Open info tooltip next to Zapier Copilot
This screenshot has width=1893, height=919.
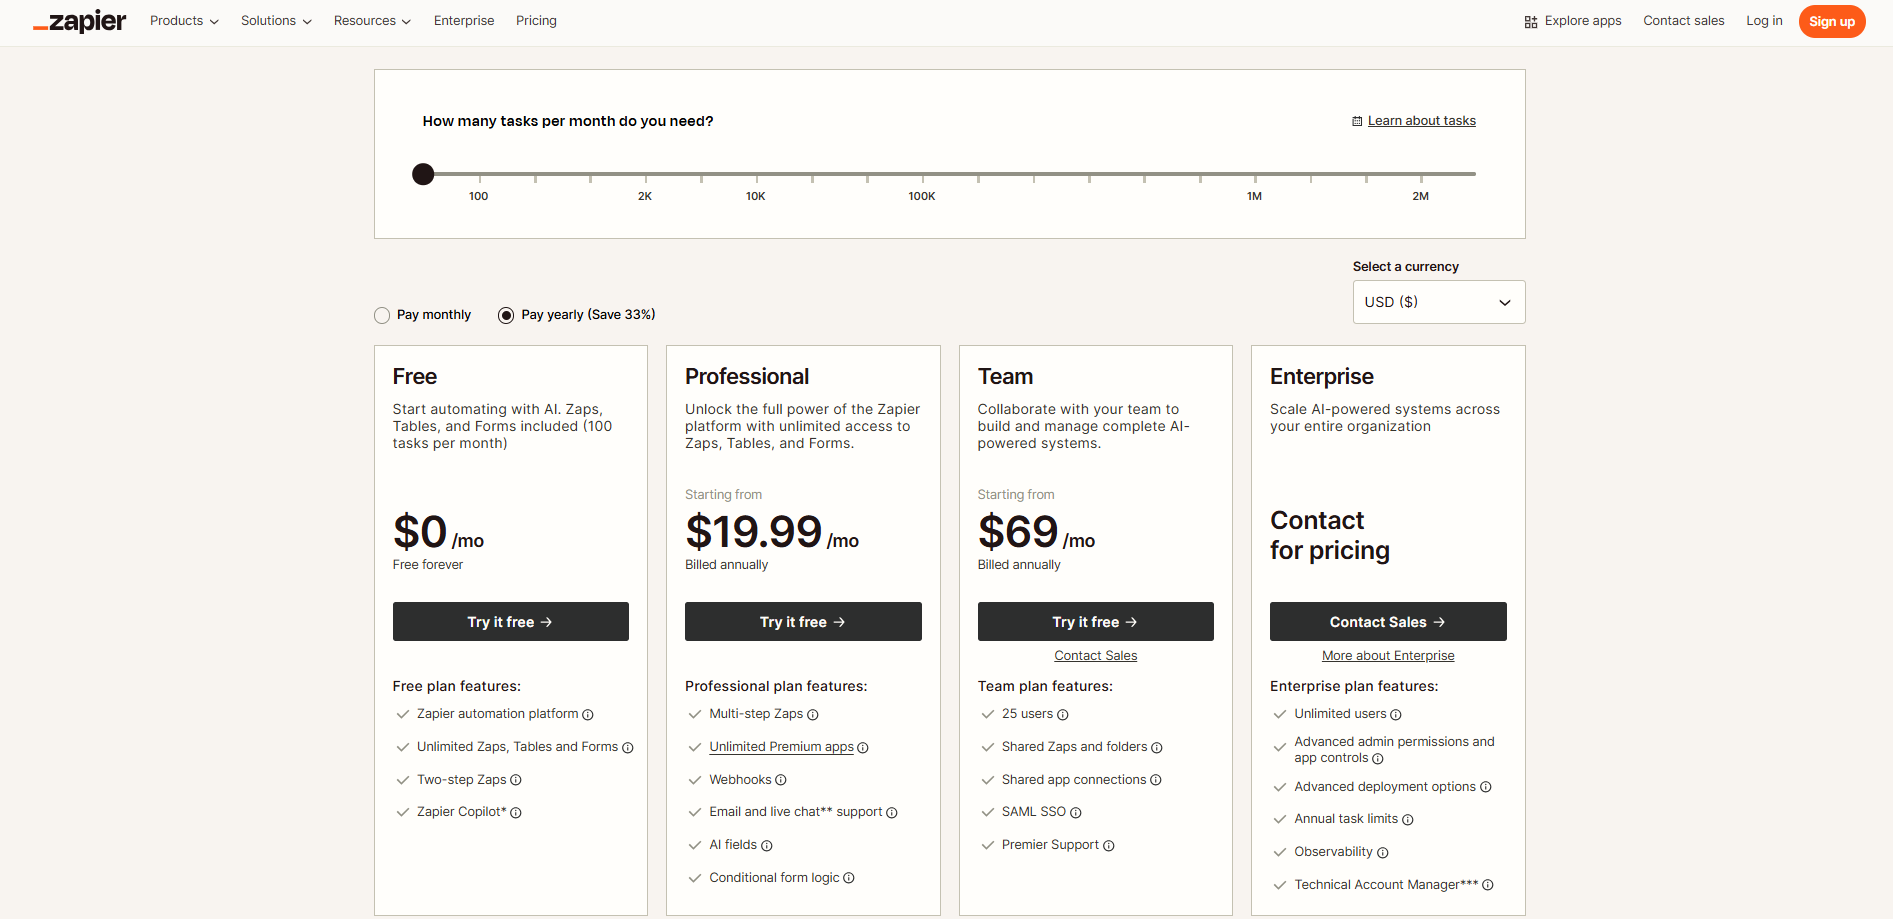(x=515, y=812)
